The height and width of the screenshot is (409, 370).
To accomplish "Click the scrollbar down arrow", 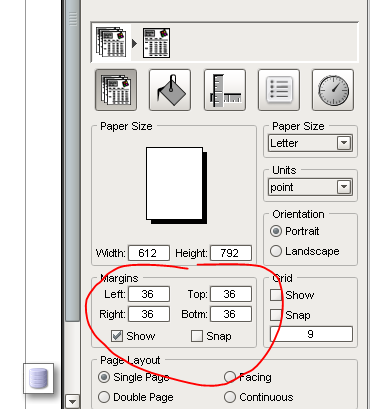I will coord(72,401).
